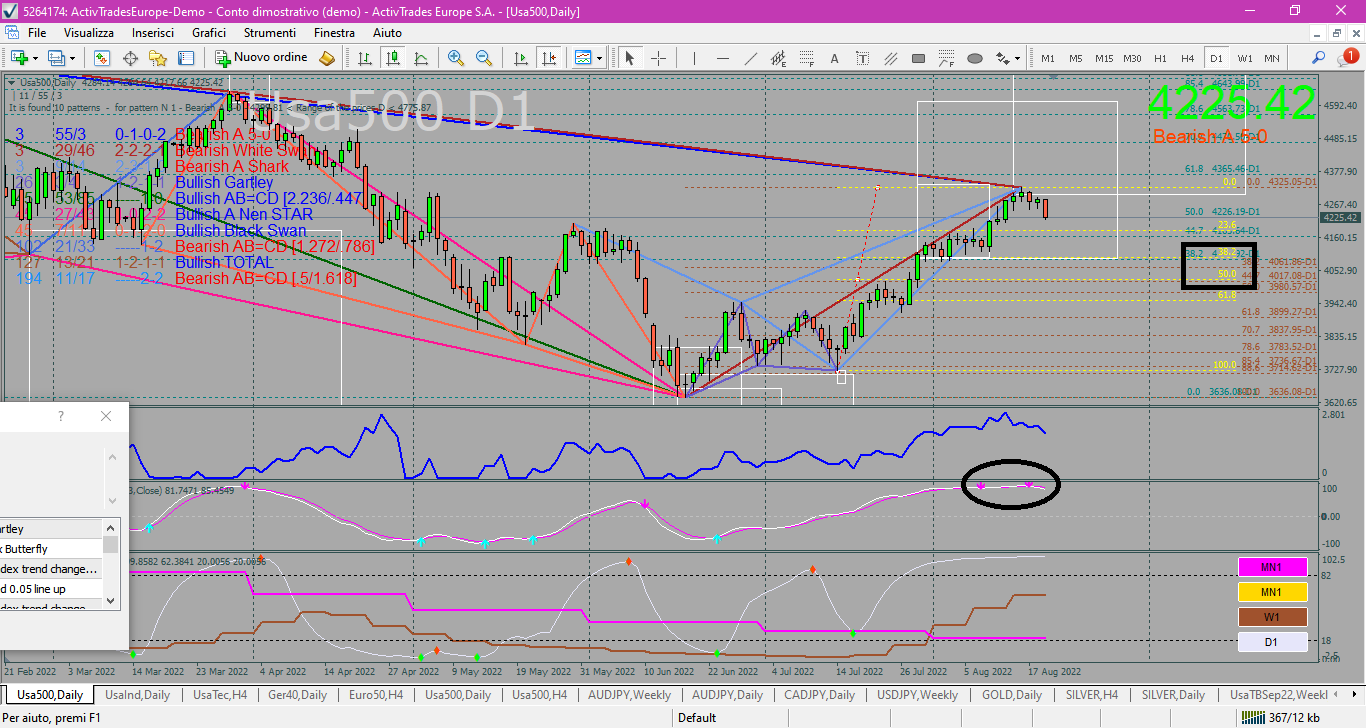This screenshot has width=1366, height=728.
Task: Toggle the Terminal panel icon
Action: (186, 58)
